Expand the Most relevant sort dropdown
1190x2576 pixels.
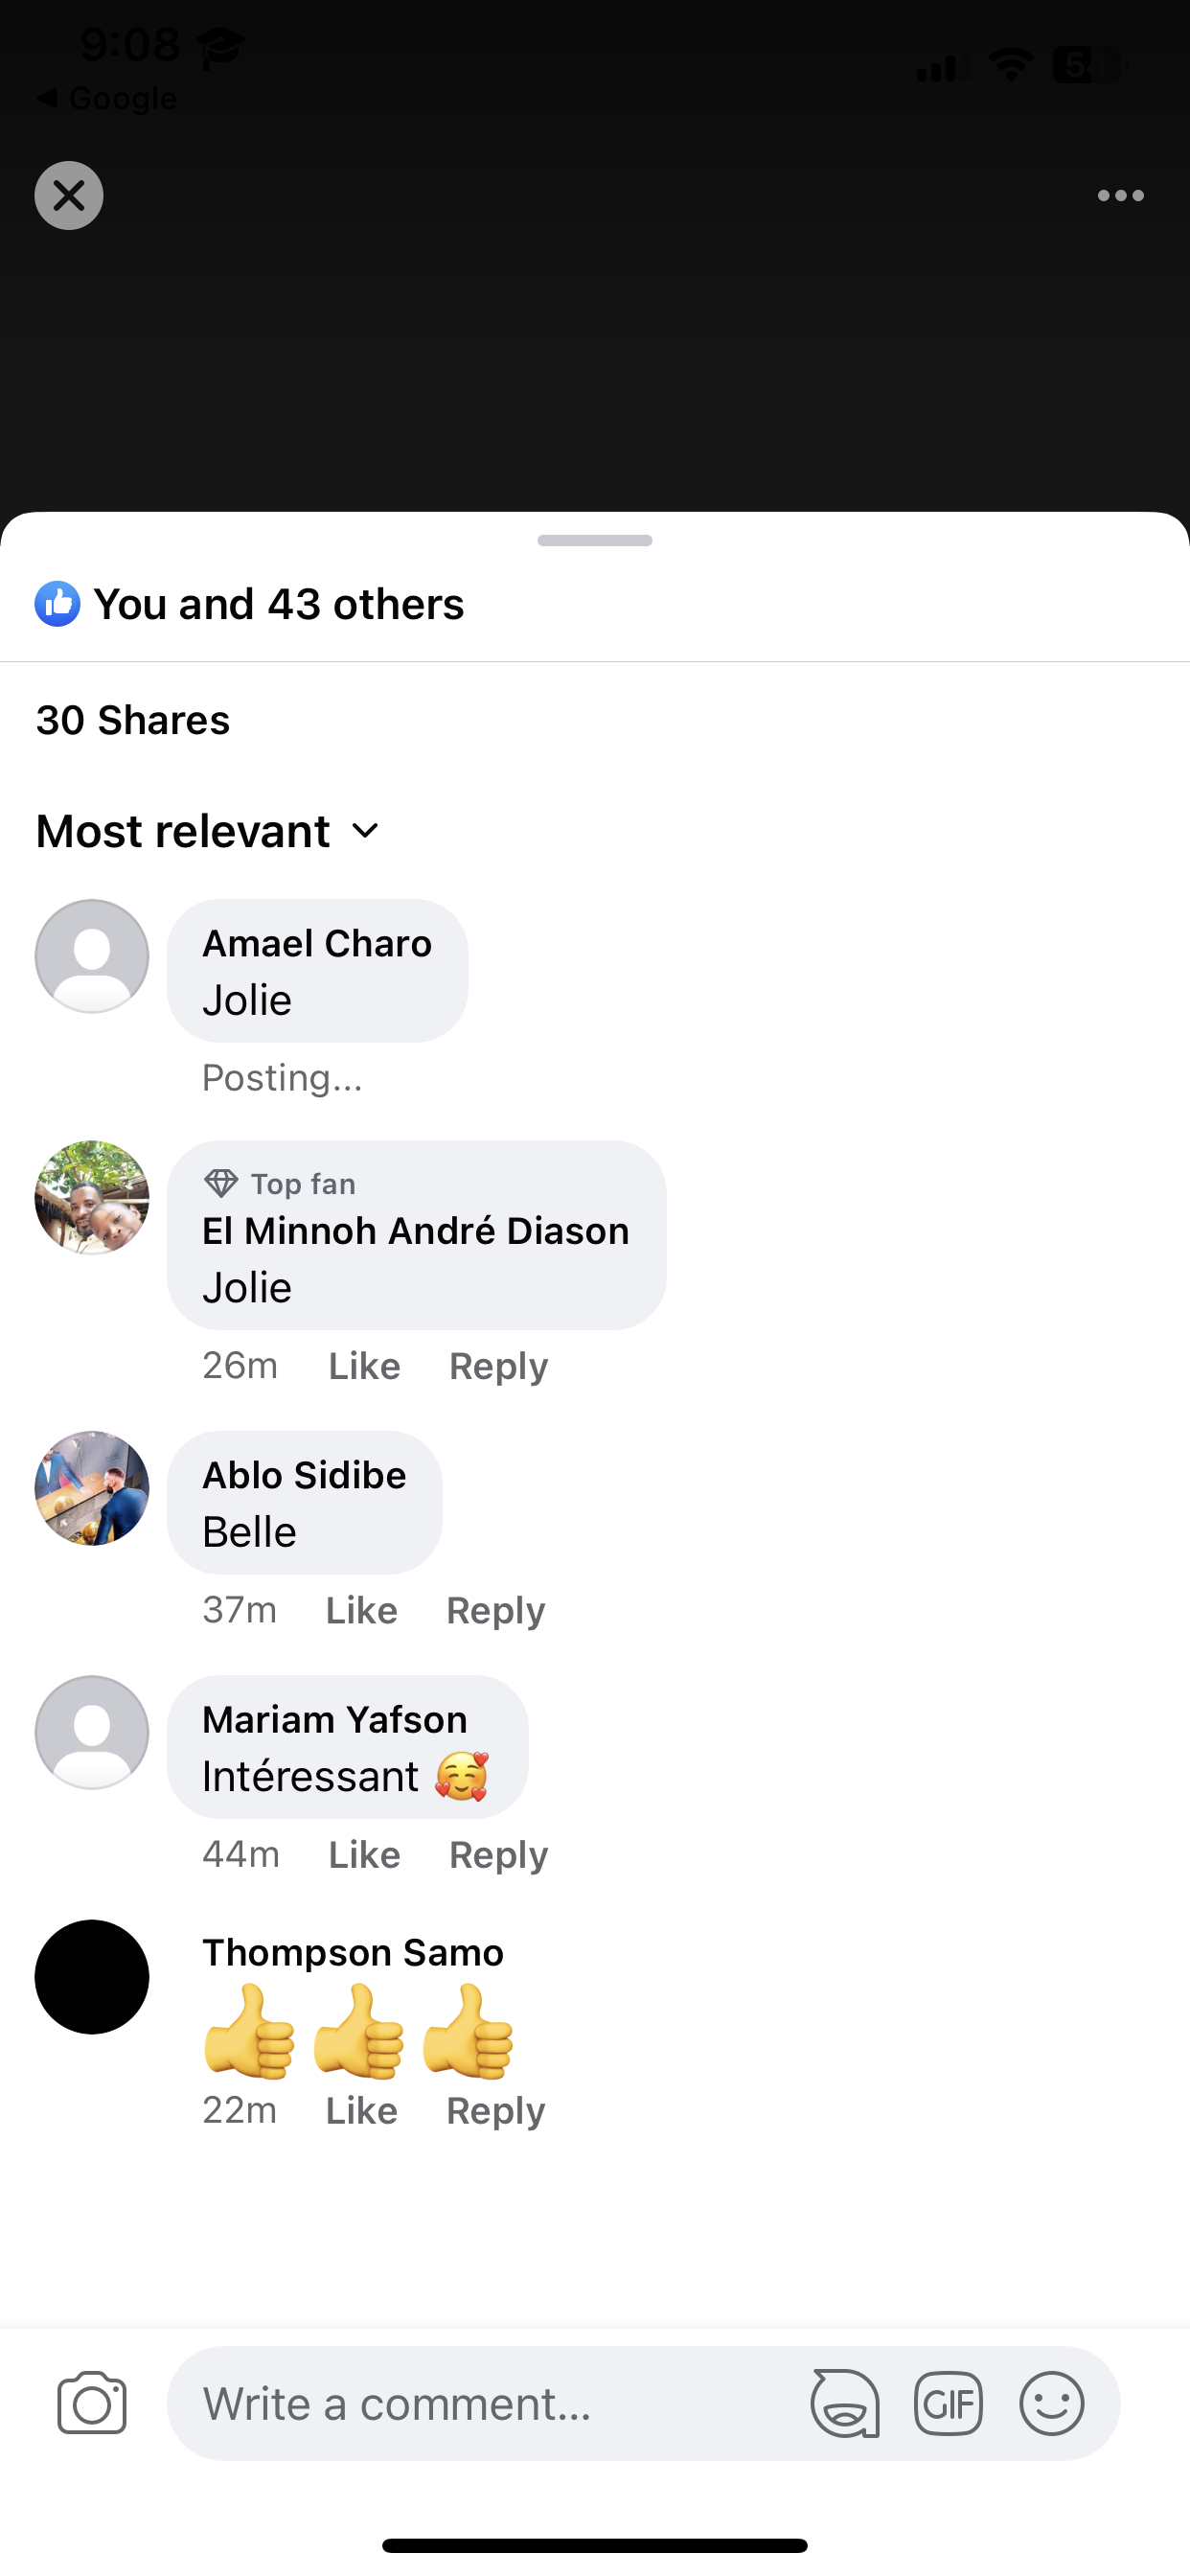click(208, 832)
